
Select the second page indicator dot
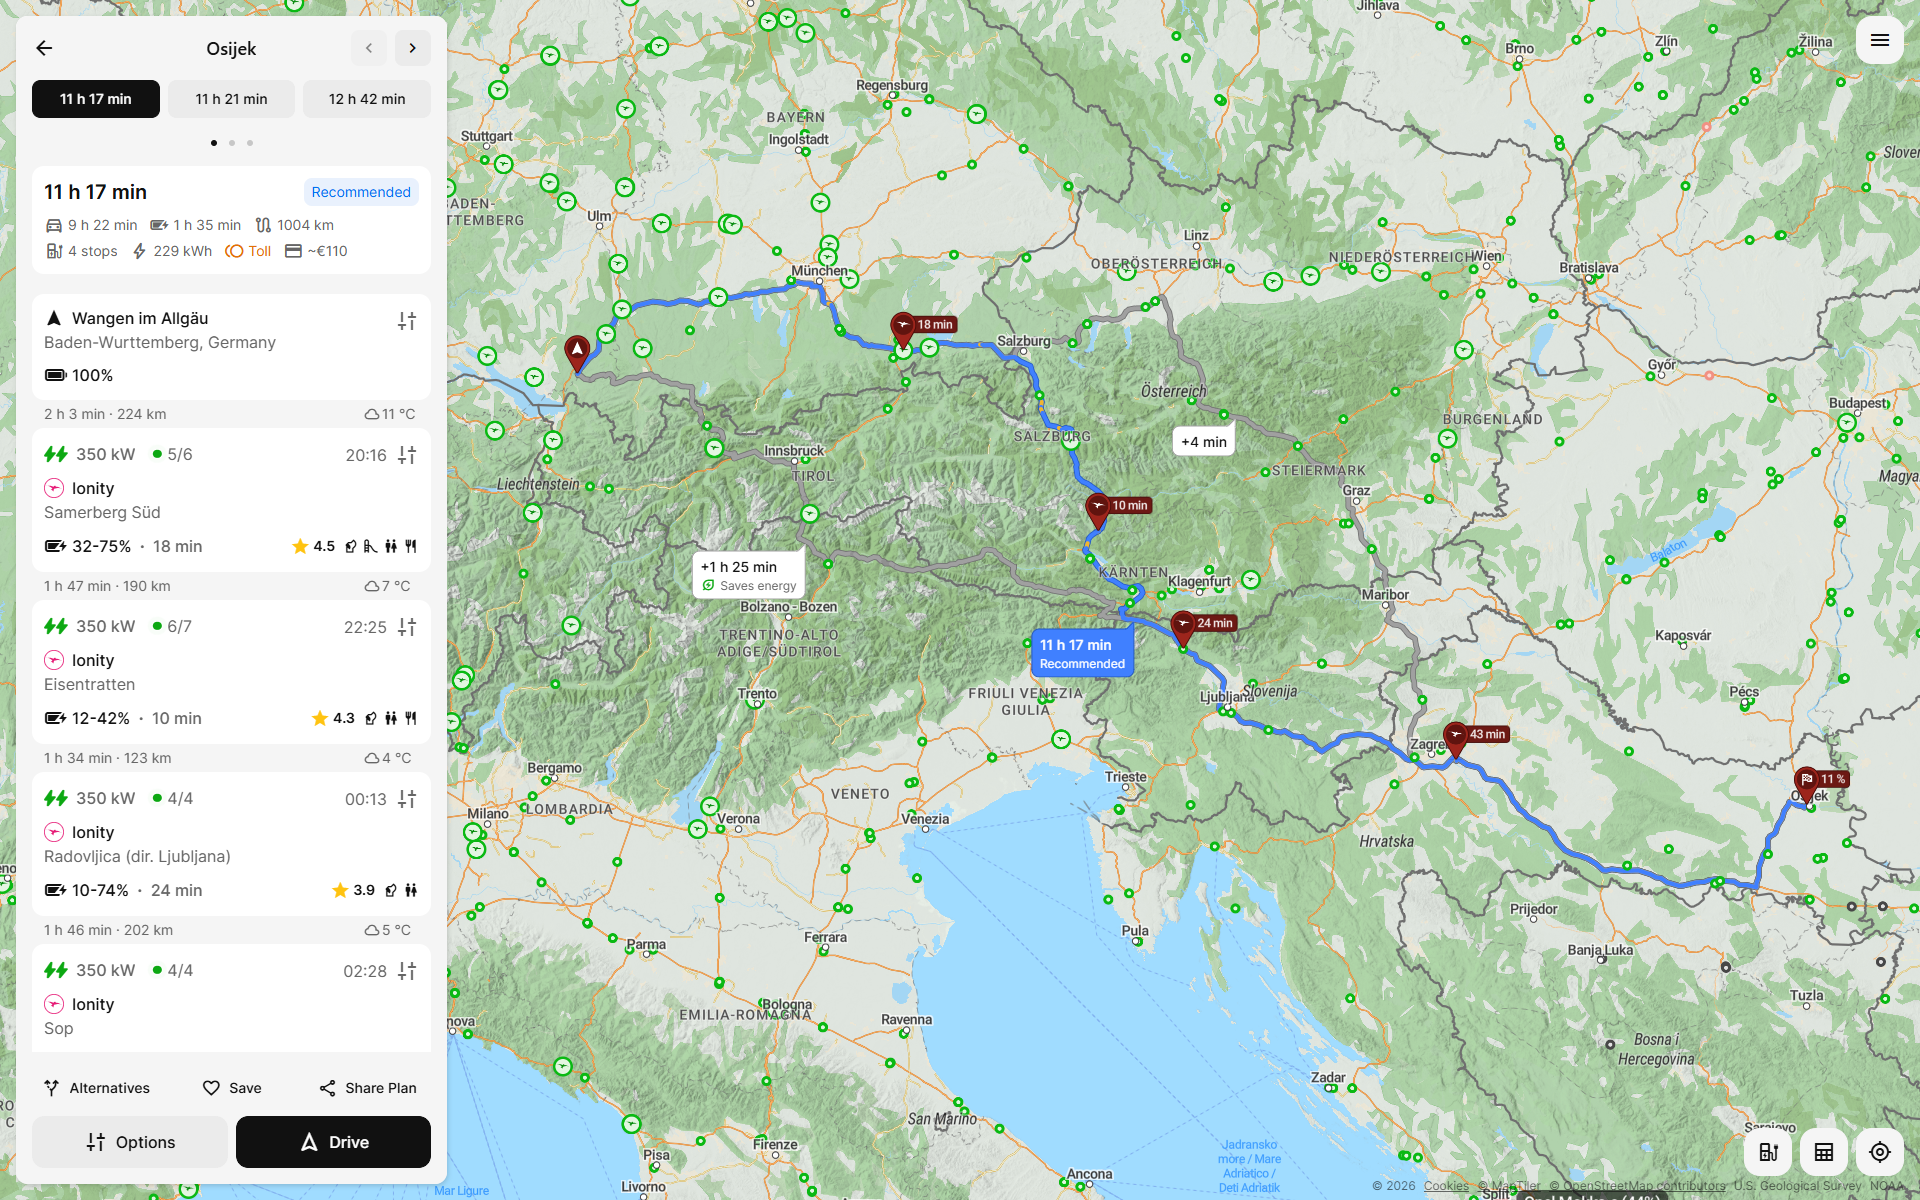[x=232, y=143]
